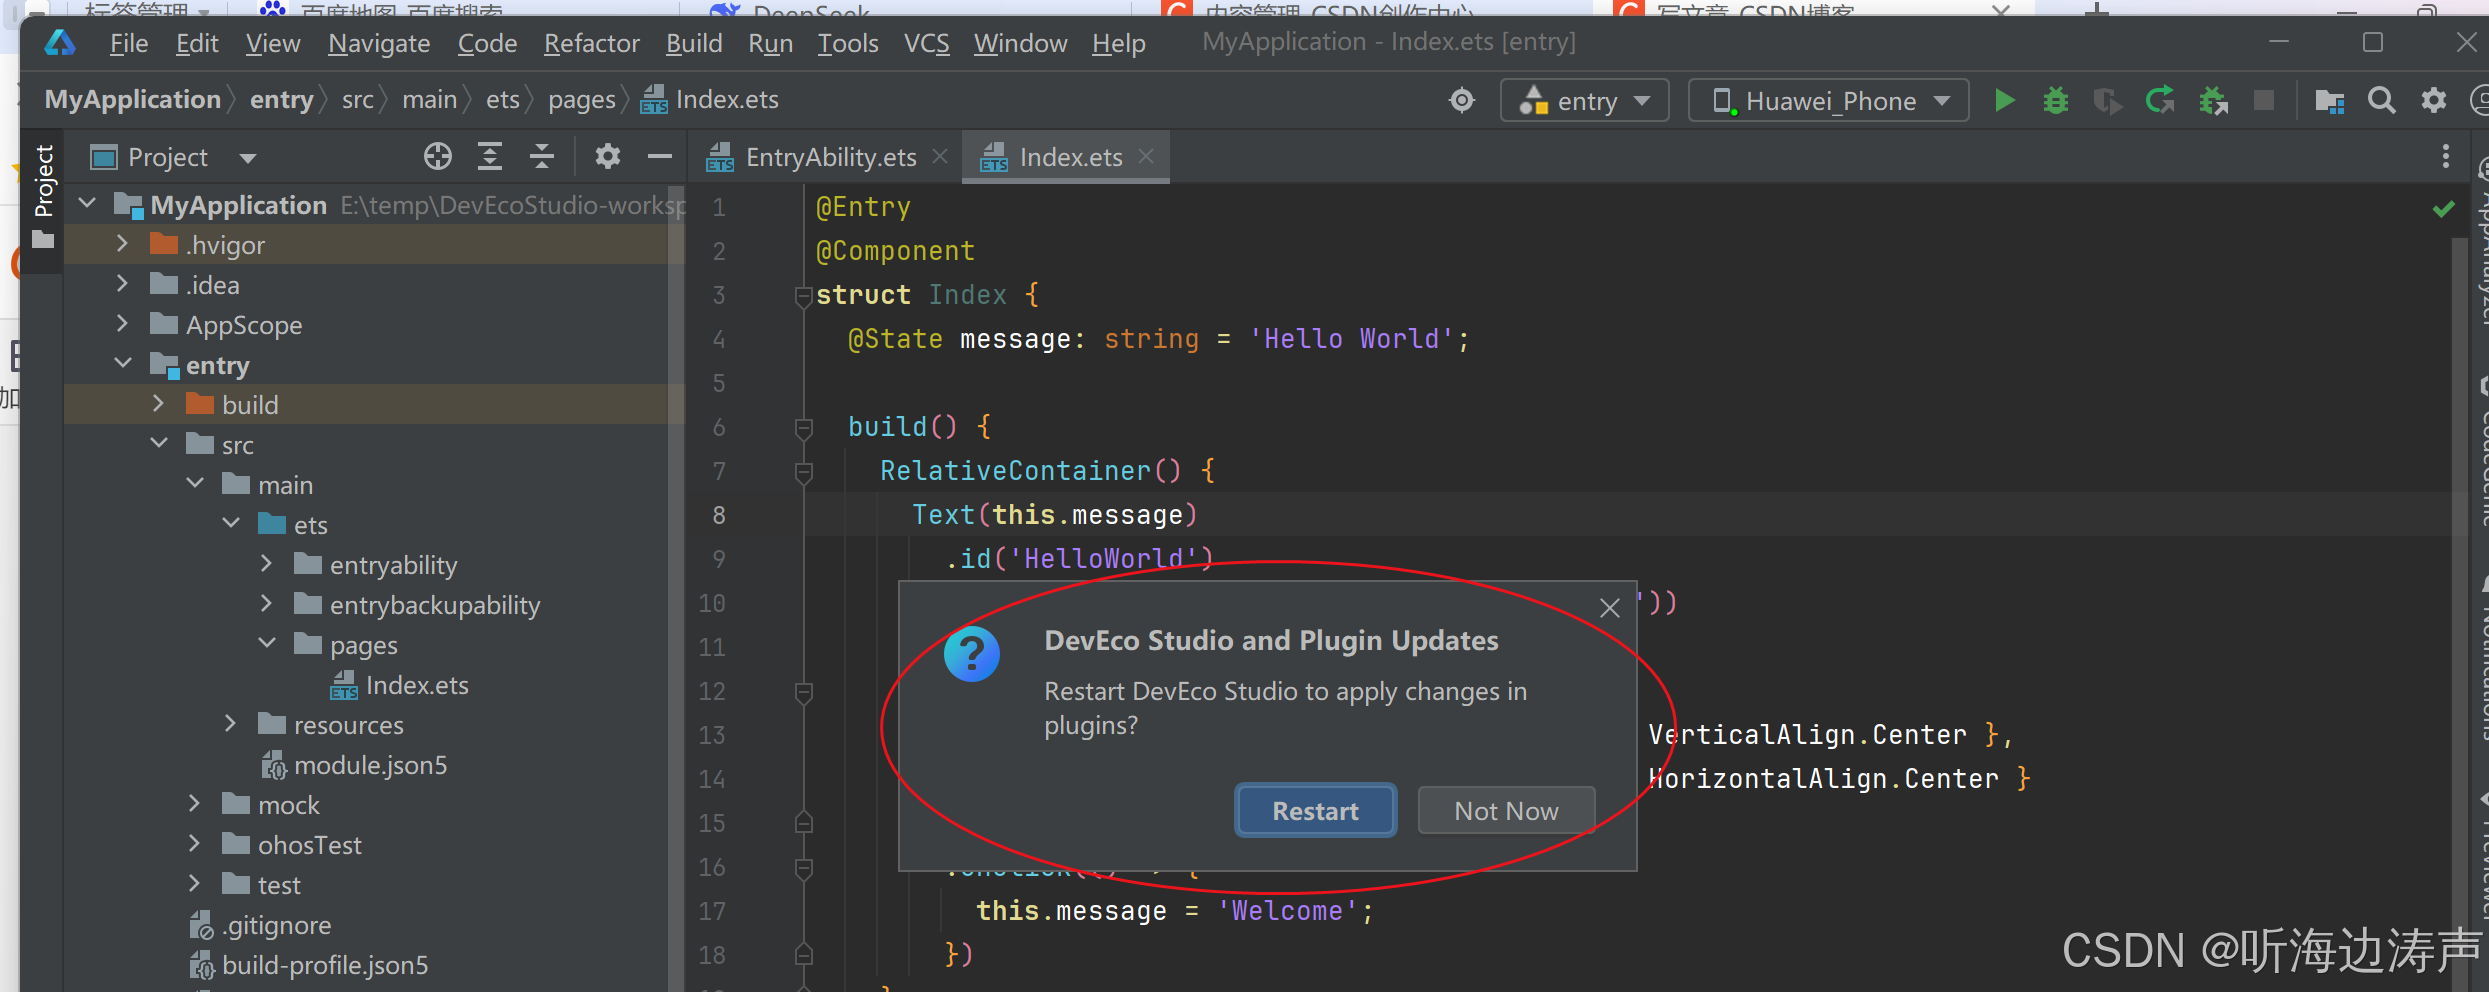This screenshot has width=2489, height=992.
Task: Select build-profile.json5 in the project tree
Action: [x=325, y=965]
